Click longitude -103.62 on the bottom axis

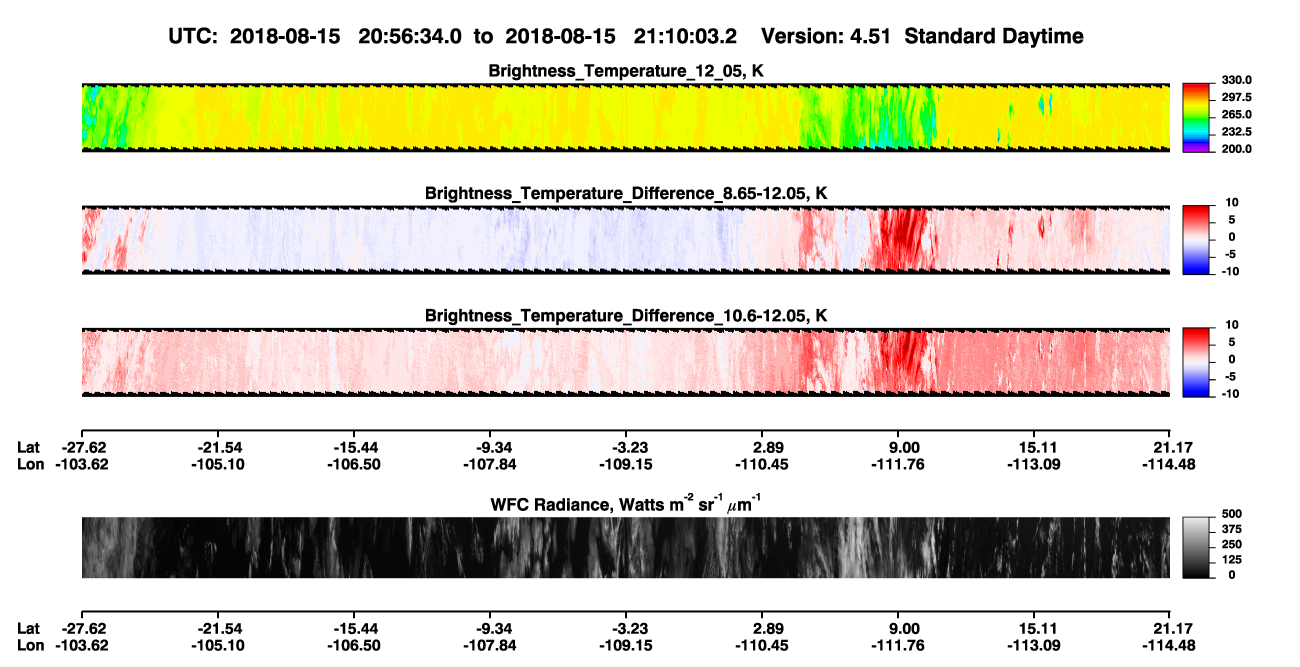coord(82,645)
